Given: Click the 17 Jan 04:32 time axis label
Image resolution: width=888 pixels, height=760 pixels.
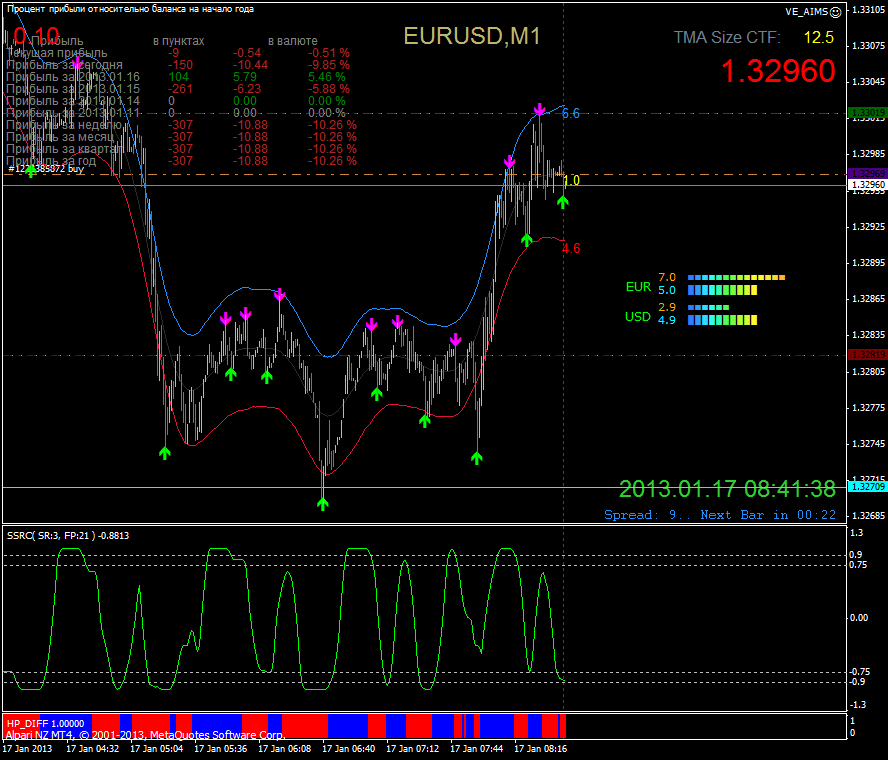Looking at the screenshot, I should (x=92, y=749).
